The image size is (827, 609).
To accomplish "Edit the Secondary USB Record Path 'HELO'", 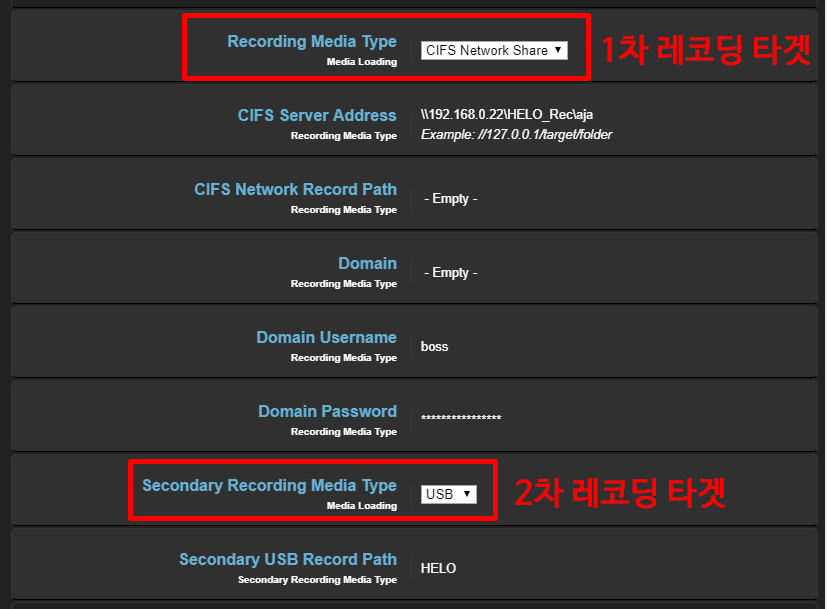I will 438,568.
